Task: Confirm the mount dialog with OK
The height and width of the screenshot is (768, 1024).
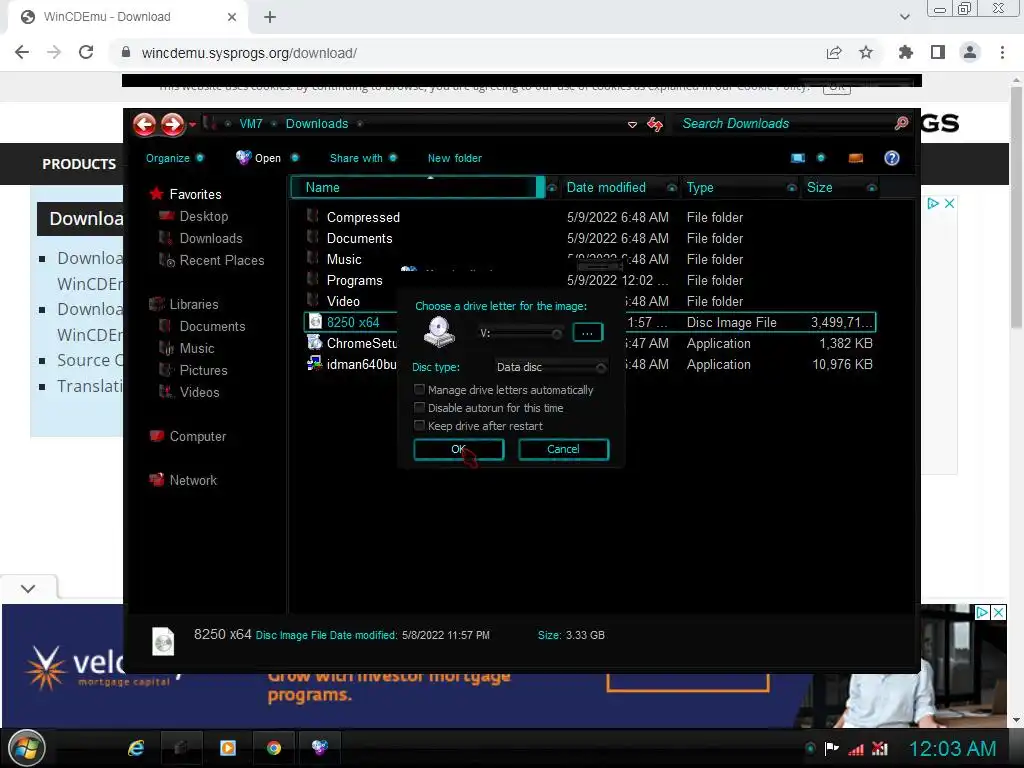Action: [x=458, y=449]
